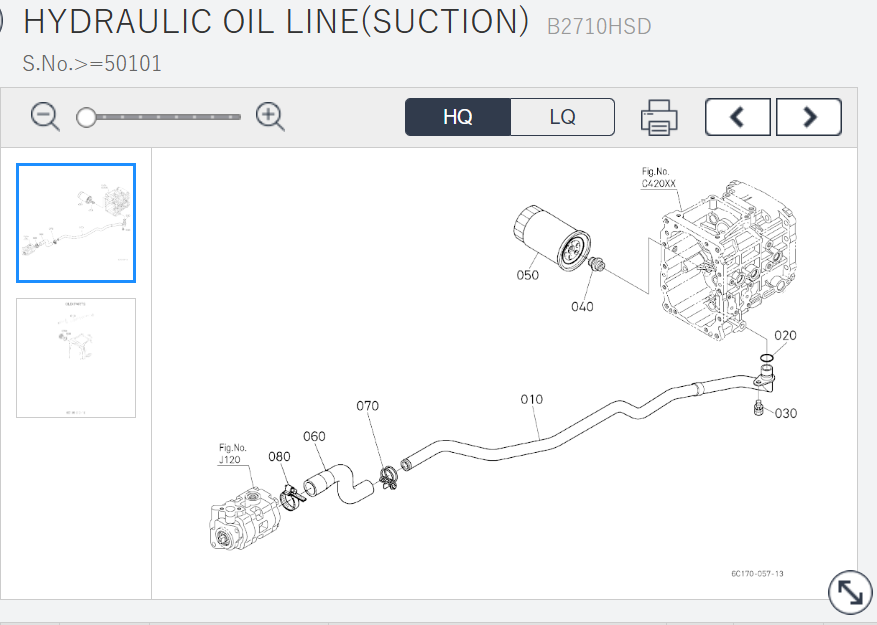Click the zoom in magnifier icon
877x625 pixels.
(x=270, y=116)
